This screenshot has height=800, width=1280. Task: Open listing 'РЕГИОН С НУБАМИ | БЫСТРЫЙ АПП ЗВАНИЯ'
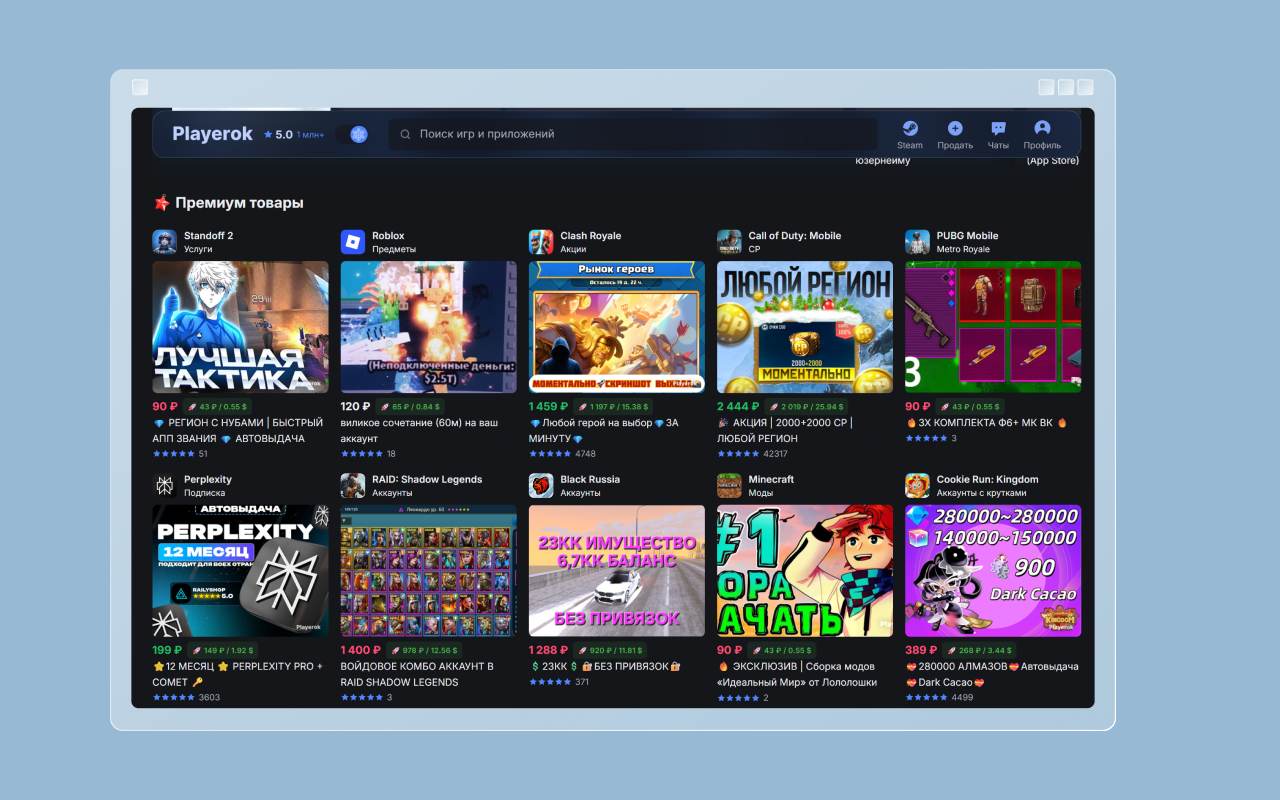(x=238, y=431)
